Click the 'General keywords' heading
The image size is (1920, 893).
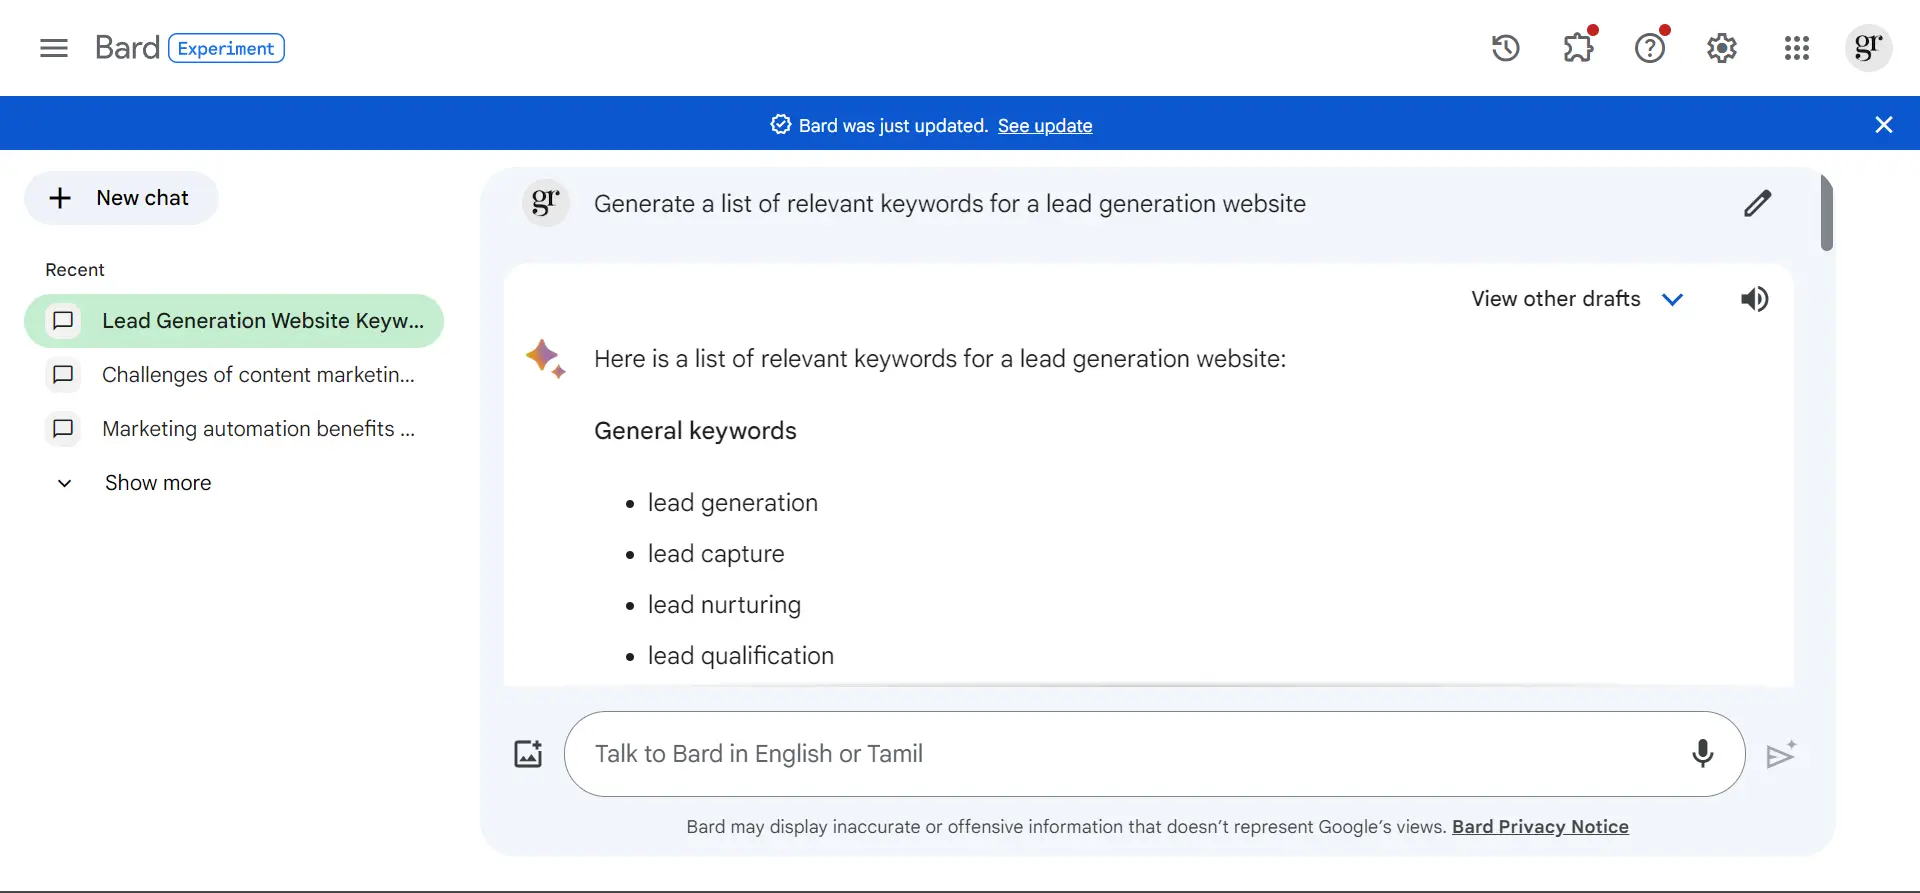click(695, 431)
